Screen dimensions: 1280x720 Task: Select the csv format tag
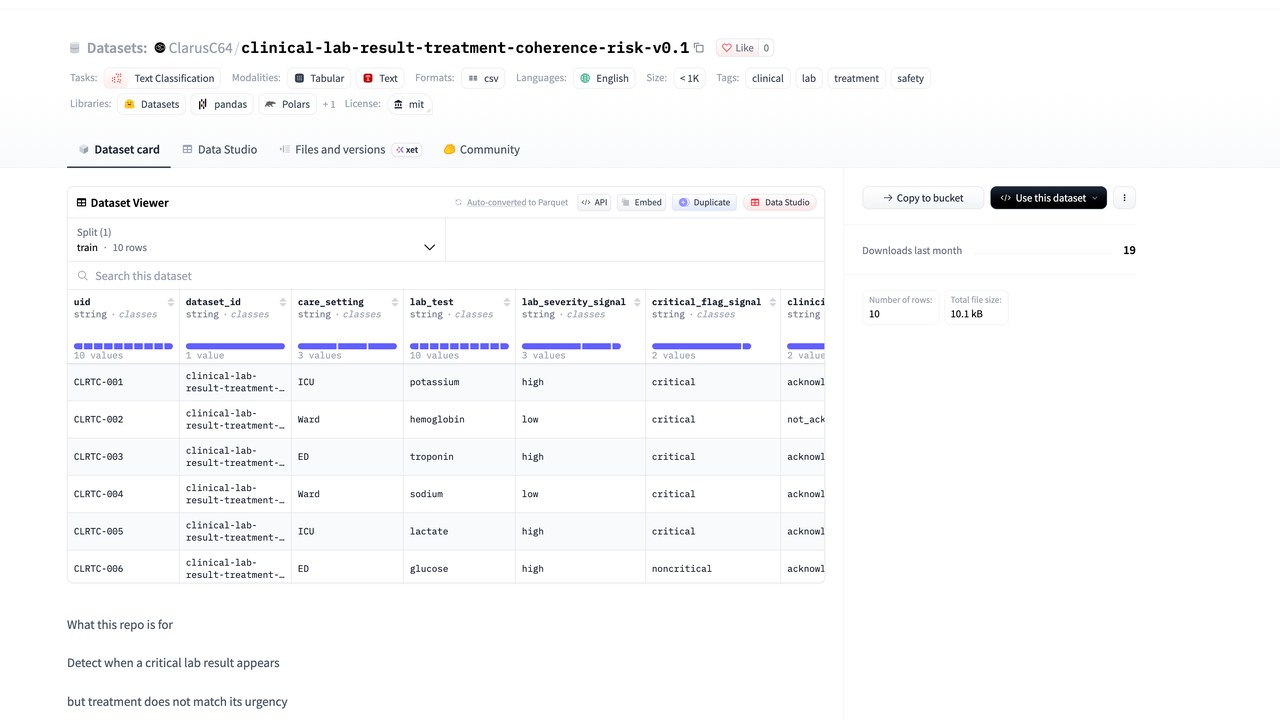(x=483, y=78)
